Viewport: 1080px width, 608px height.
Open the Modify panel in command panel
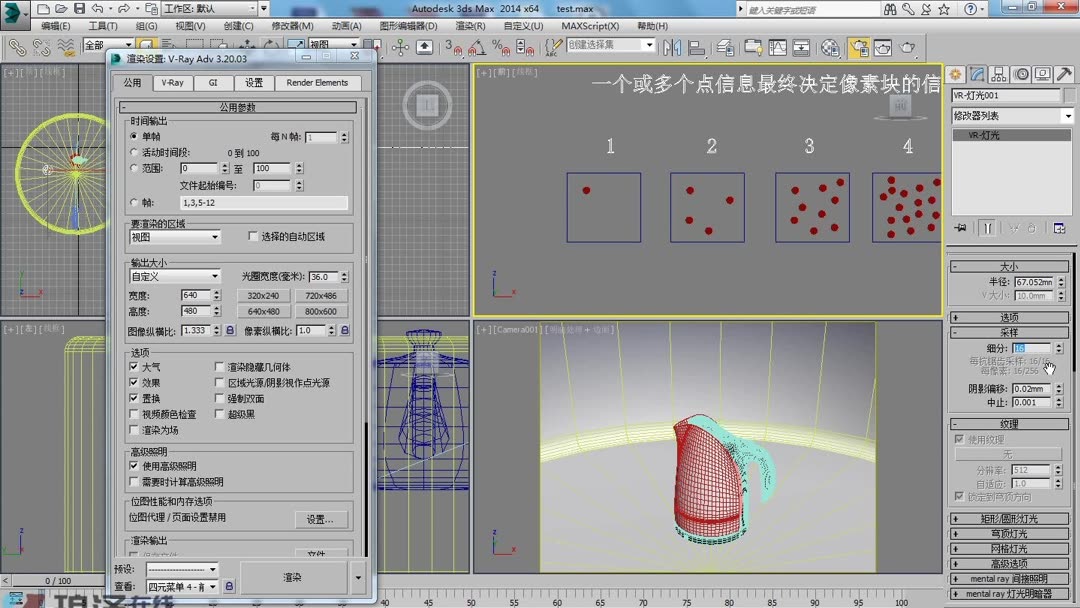[x=976, y=73]
